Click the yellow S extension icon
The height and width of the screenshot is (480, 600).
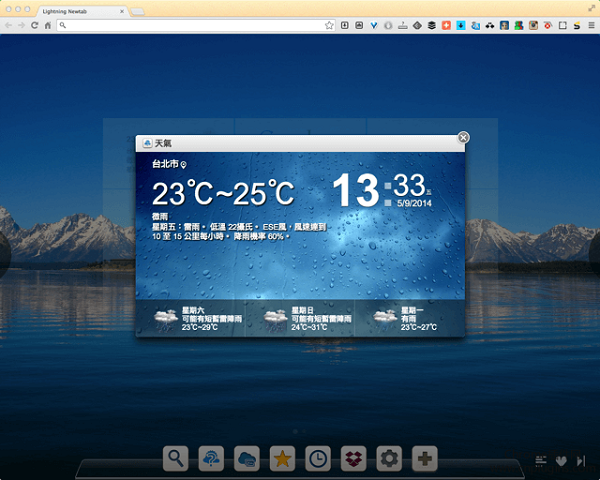(x=577, y=25)
